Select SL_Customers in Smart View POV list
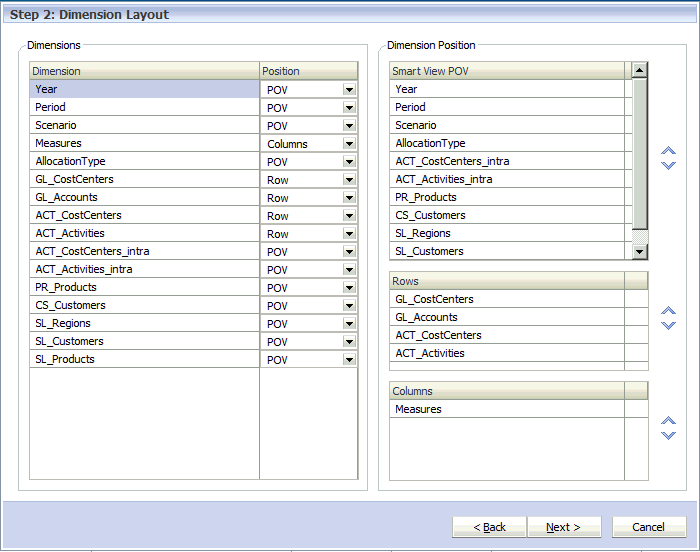 pyautogui.click(x=507, y=251)
